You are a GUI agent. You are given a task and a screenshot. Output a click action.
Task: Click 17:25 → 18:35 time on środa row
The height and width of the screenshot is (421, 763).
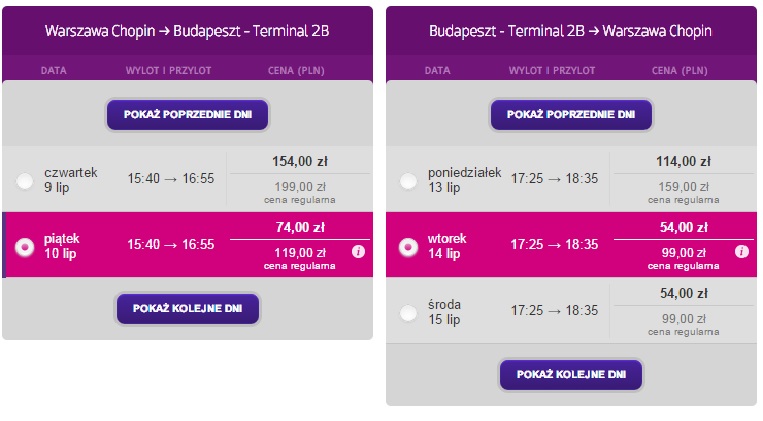click(554, 311)
